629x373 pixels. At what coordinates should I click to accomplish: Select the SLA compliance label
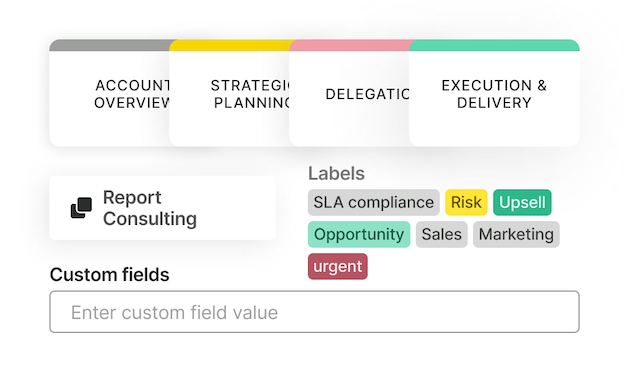point(373,203)
